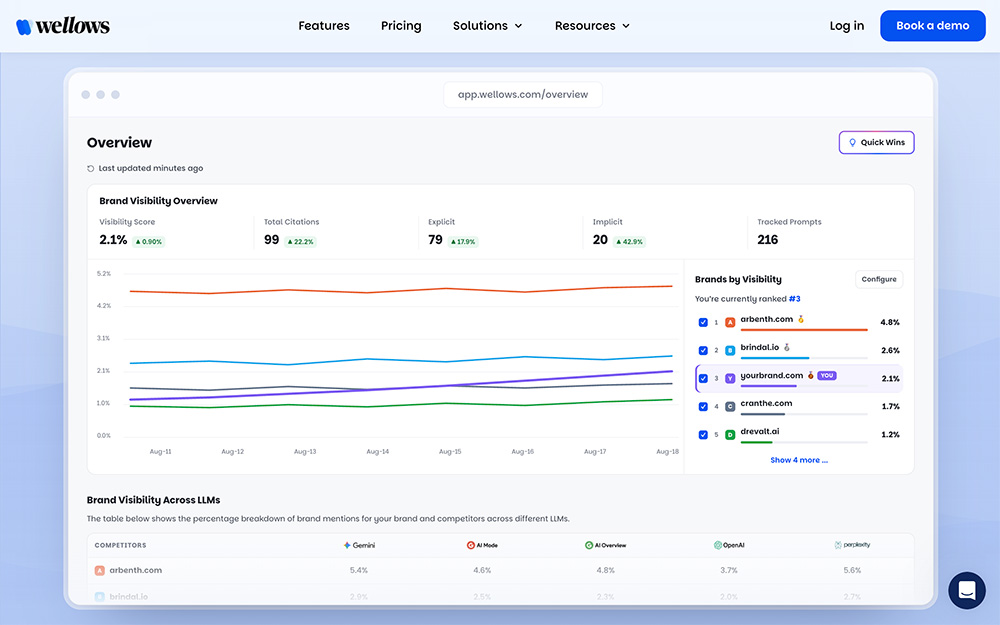Click the Log in link
Image resolution: width=1000 pixels, height=625 pixels.
tap(846, 26)
